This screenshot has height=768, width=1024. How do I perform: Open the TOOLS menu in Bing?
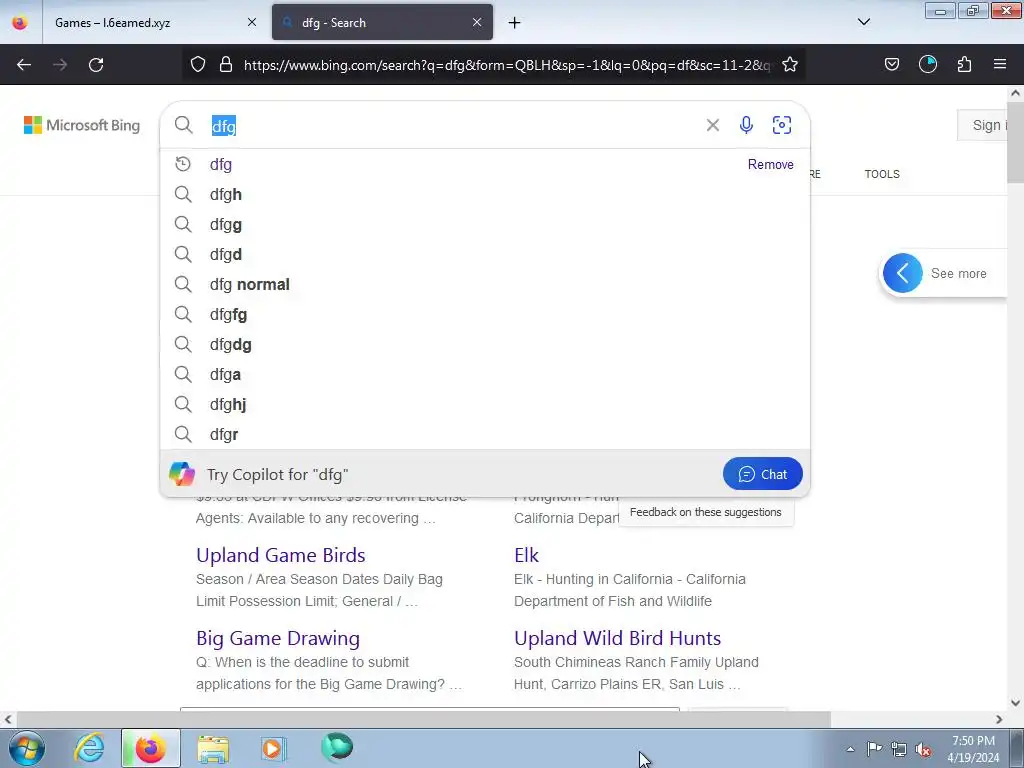(882, 174)
